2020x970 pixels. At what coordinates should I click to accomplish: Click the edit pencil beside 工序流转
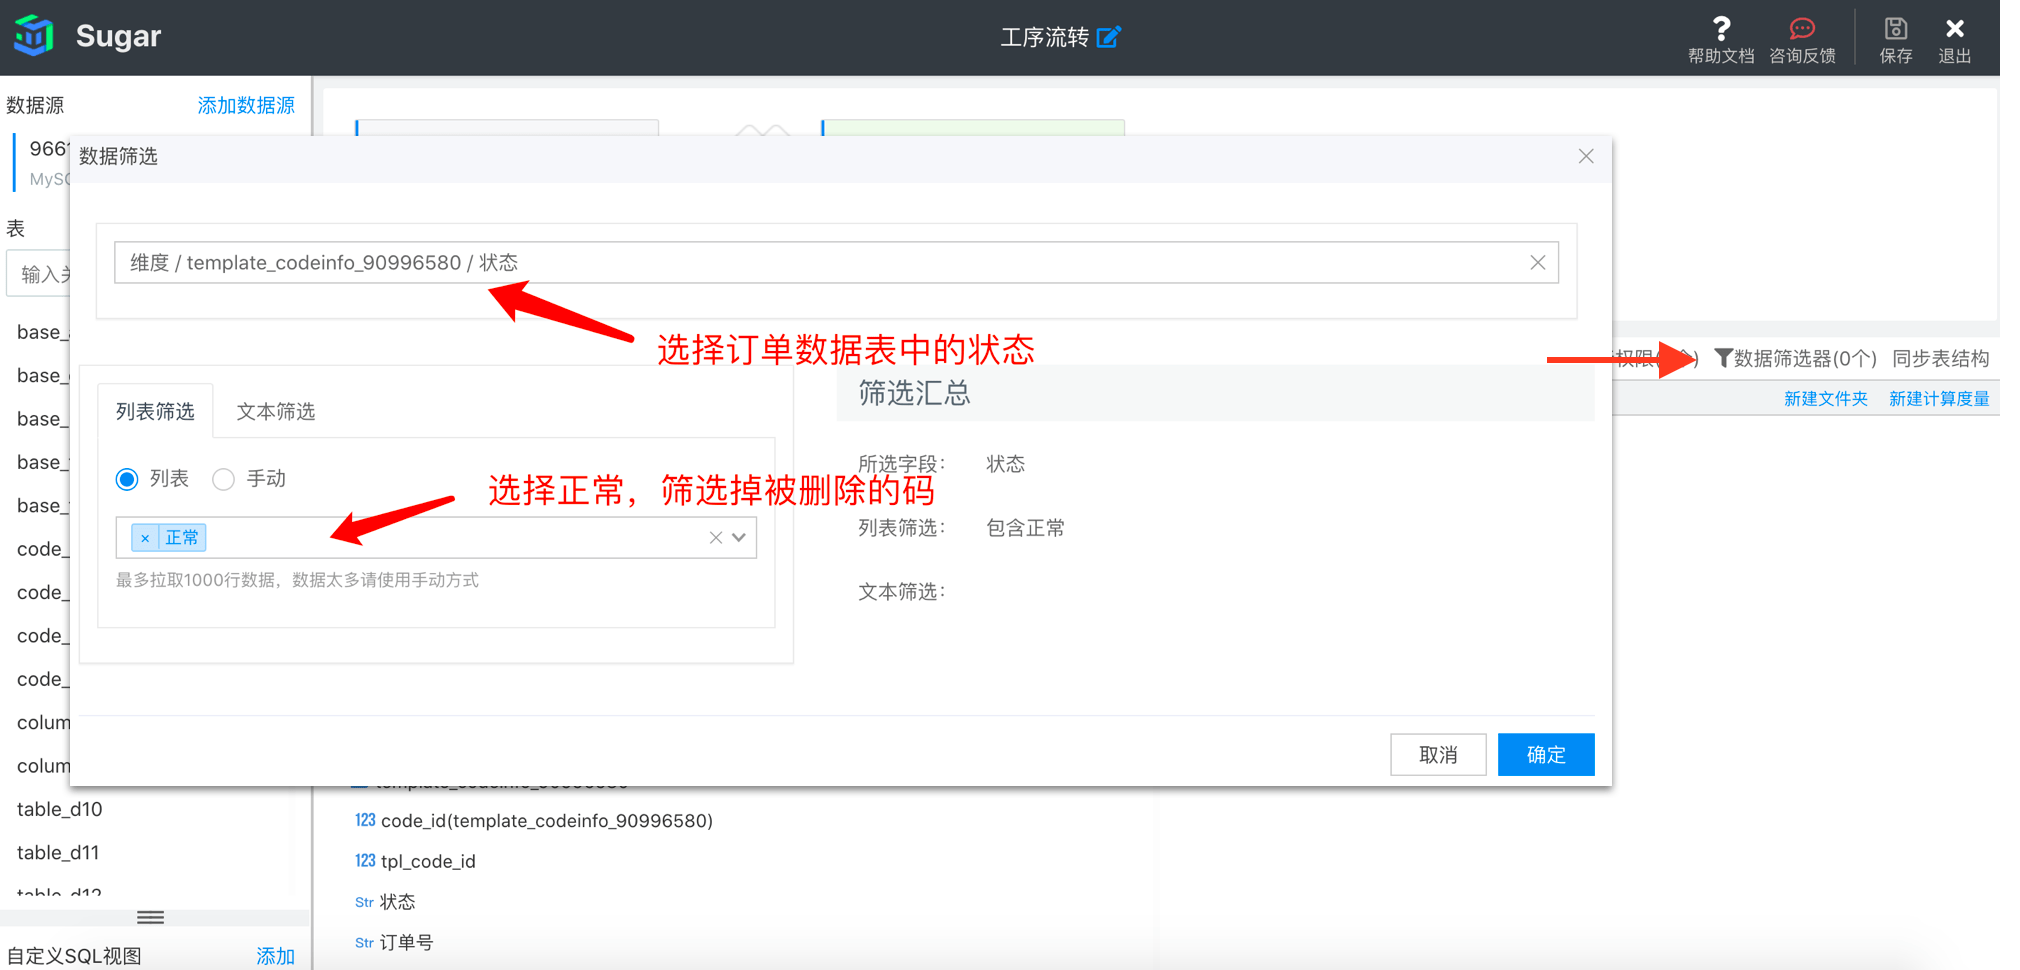pos(1109,36)
